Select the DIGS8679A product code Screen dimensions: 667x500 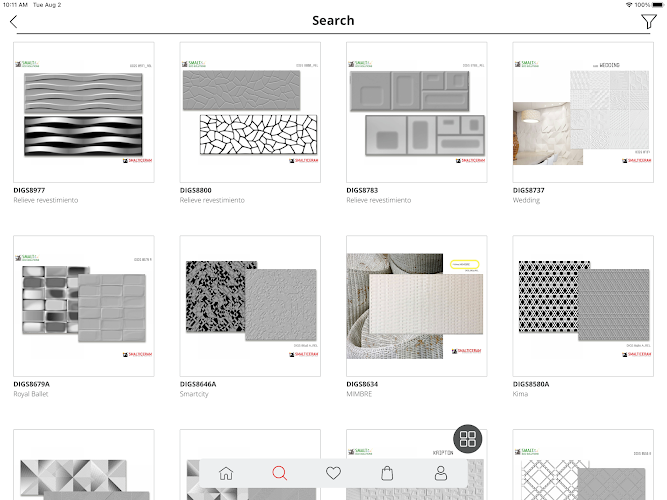point(31,384)
